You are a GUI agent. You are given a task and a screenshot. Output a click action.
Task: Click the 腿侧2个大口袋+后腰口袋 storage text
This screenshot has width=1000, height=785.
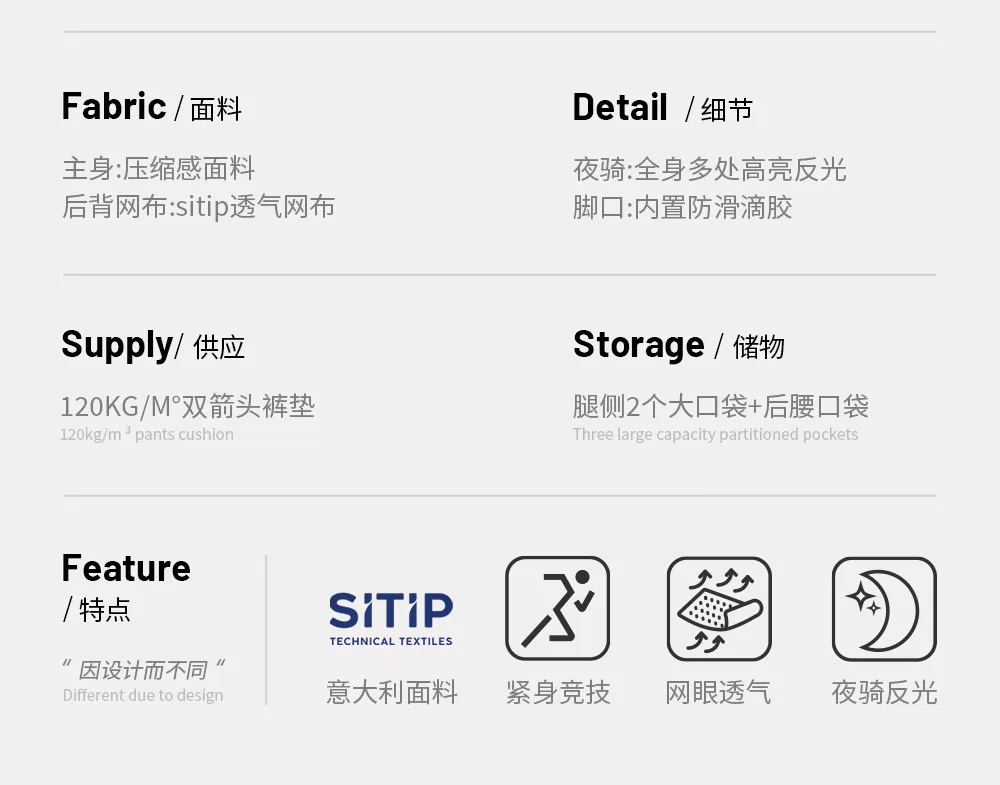pyautogui.click(x=720, y=406)
